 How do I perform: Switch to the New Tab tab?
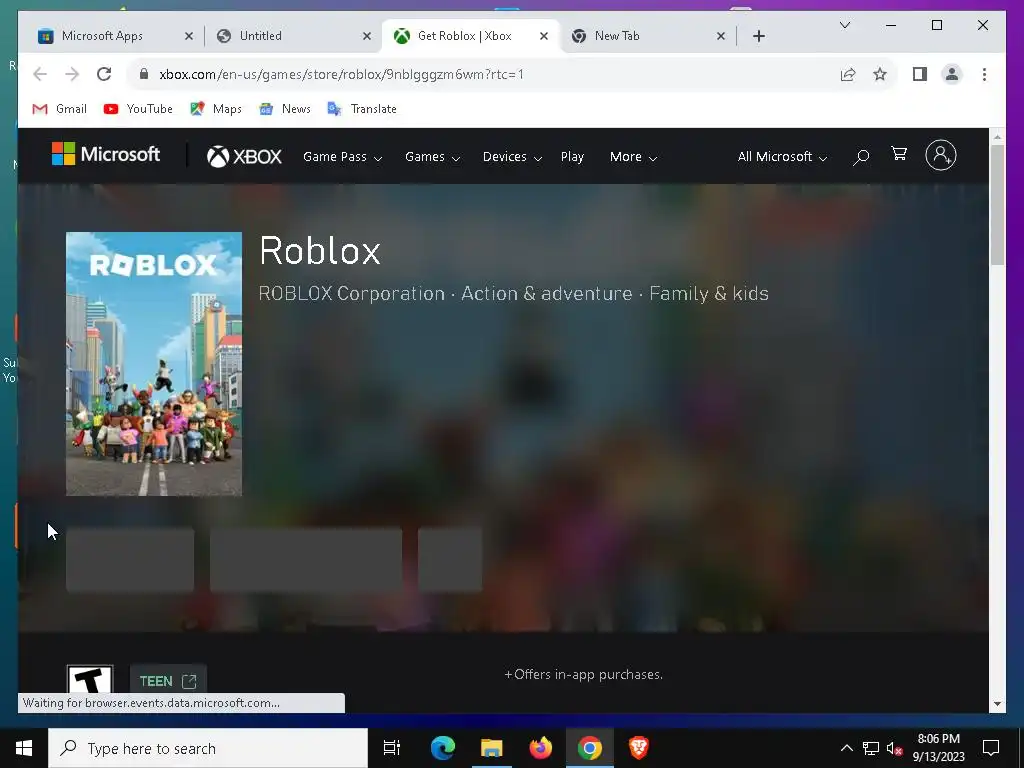coord(617,36)
